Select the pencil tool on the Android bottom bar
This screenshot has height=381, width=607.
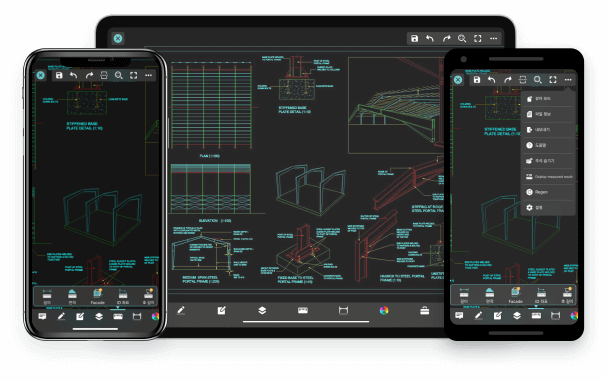[478, 316]
